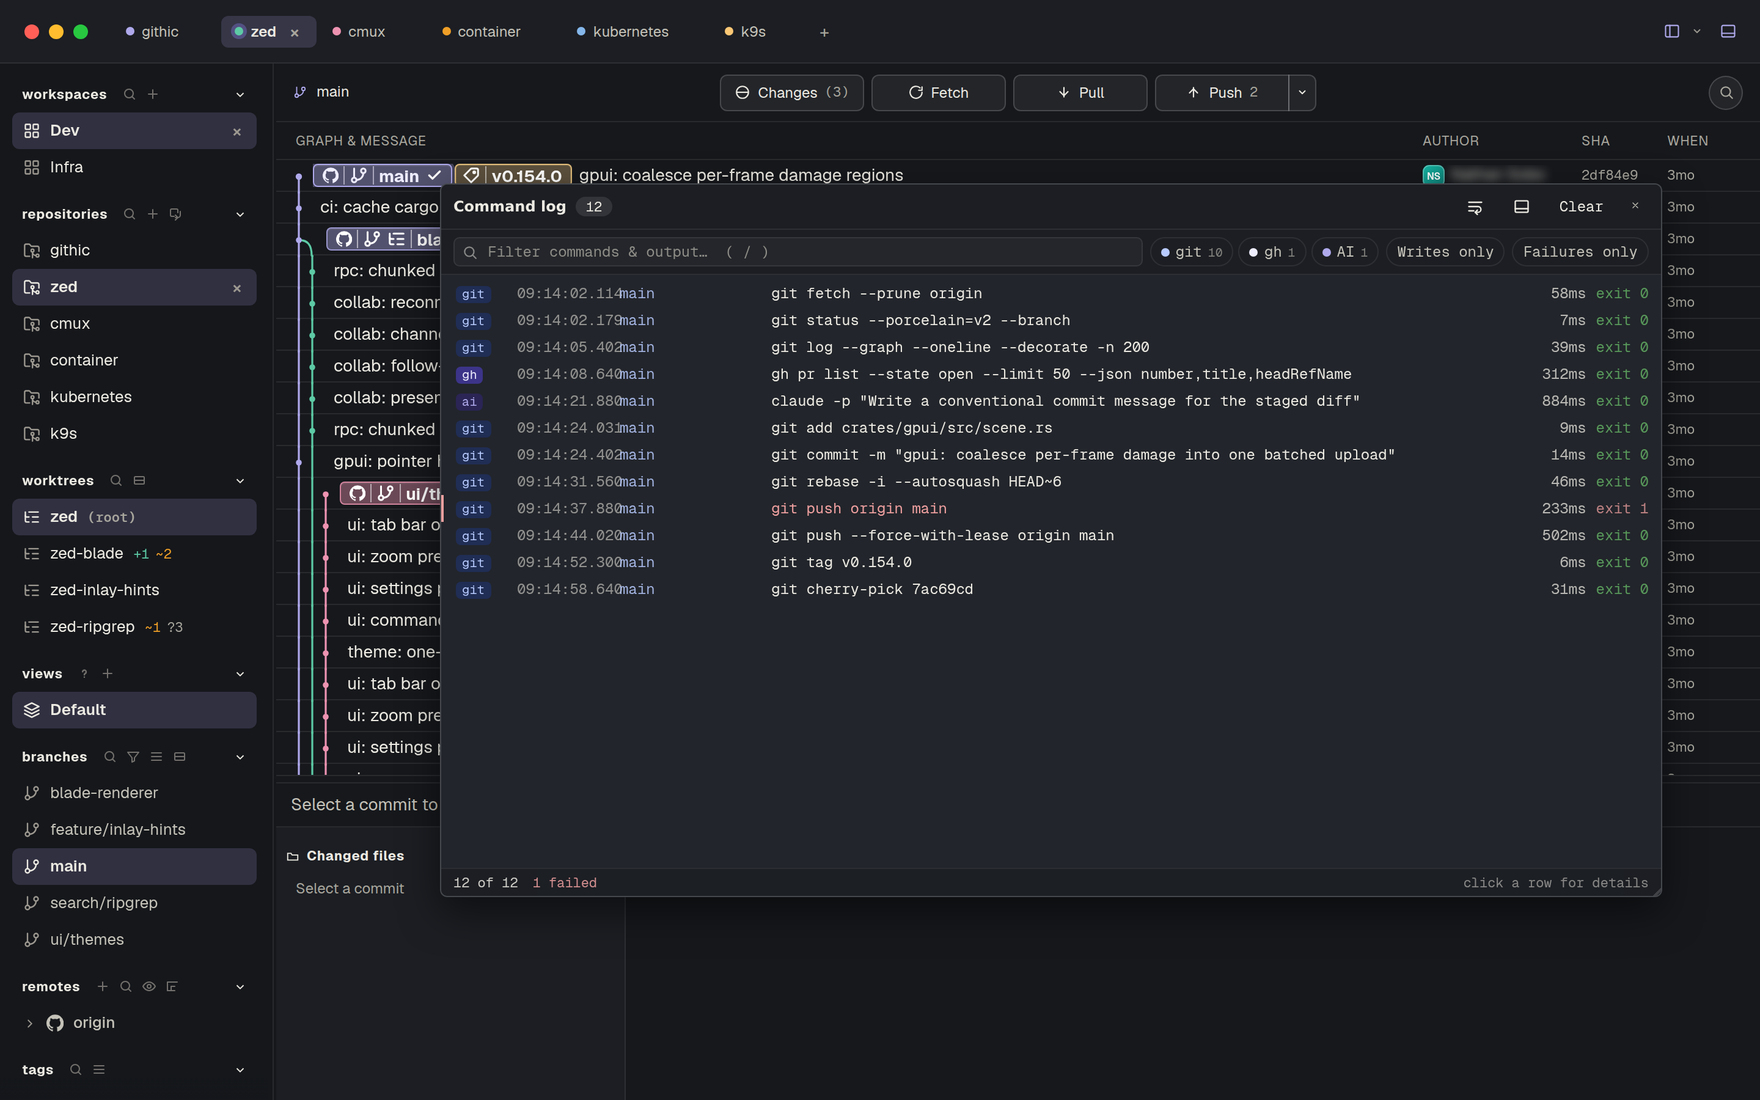Select the failed git push origin main row
1760x1100 pixels.
pos(1051,509)
